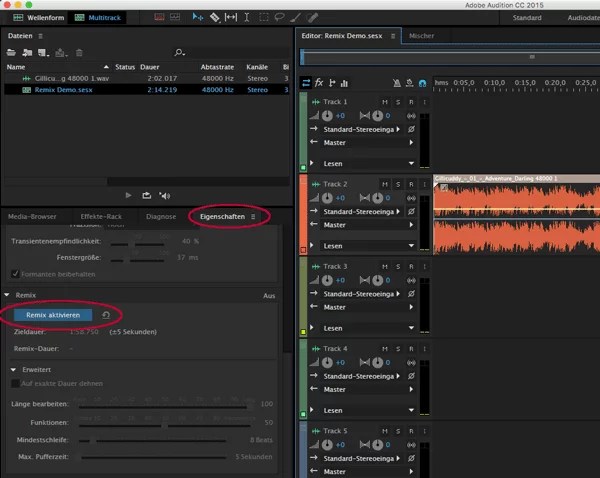Viewport: 600px width, 478px height.
Task: Click the delete trash icon in Dateien
Action: pos(79,53)
